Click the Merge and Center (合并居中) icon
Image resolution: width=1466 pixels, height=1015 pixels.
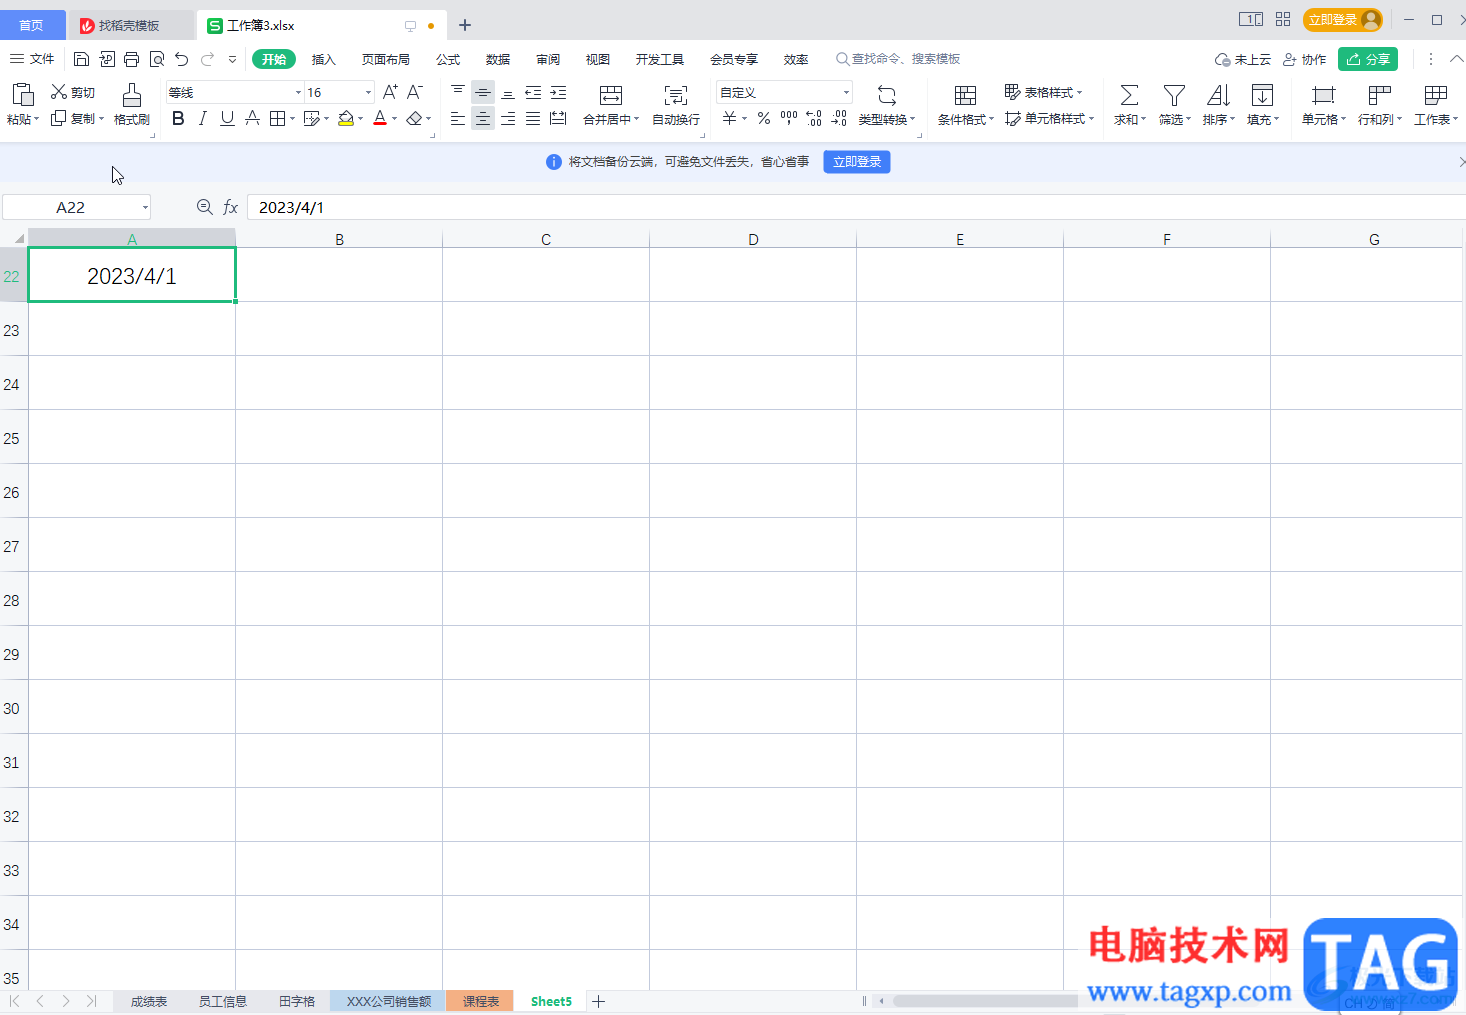pyautogui.click(x=610, y=95)
